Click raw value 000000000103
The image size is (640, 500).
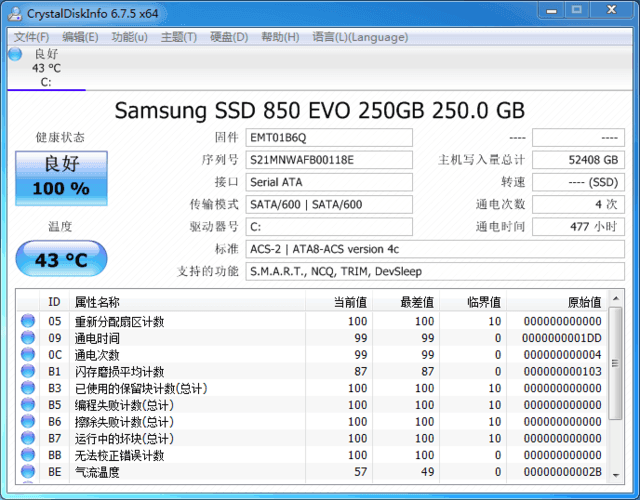pyautogui.click(x=562, y=371)
